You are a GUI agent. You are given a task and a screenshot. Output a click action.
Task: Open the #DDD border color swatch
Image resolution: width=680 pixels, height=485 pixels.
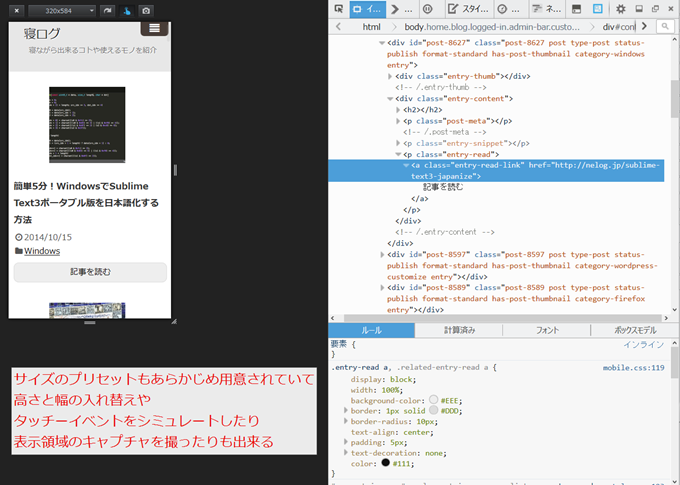point(433,410)
